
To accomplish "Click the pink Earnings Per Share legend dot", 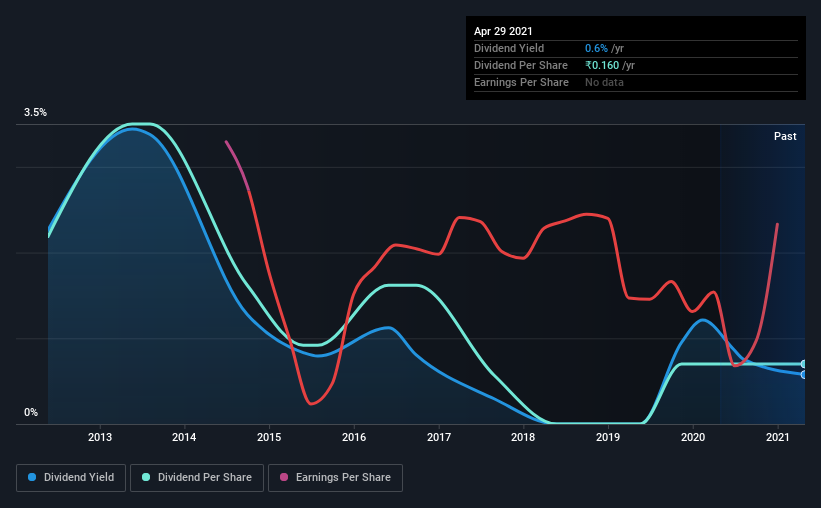I will [x=284, y=477].
